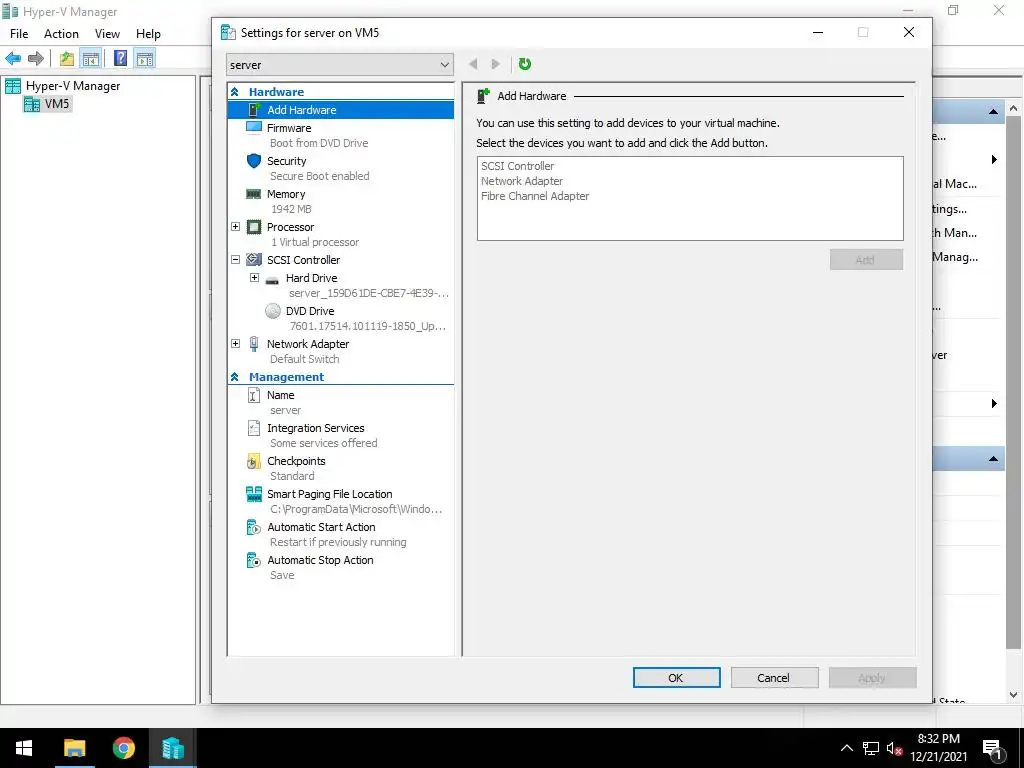Viewport: 1024px width, 768px height.
Task: Click the Actions pane scroll-down arrow
Action: [1014, 695]
